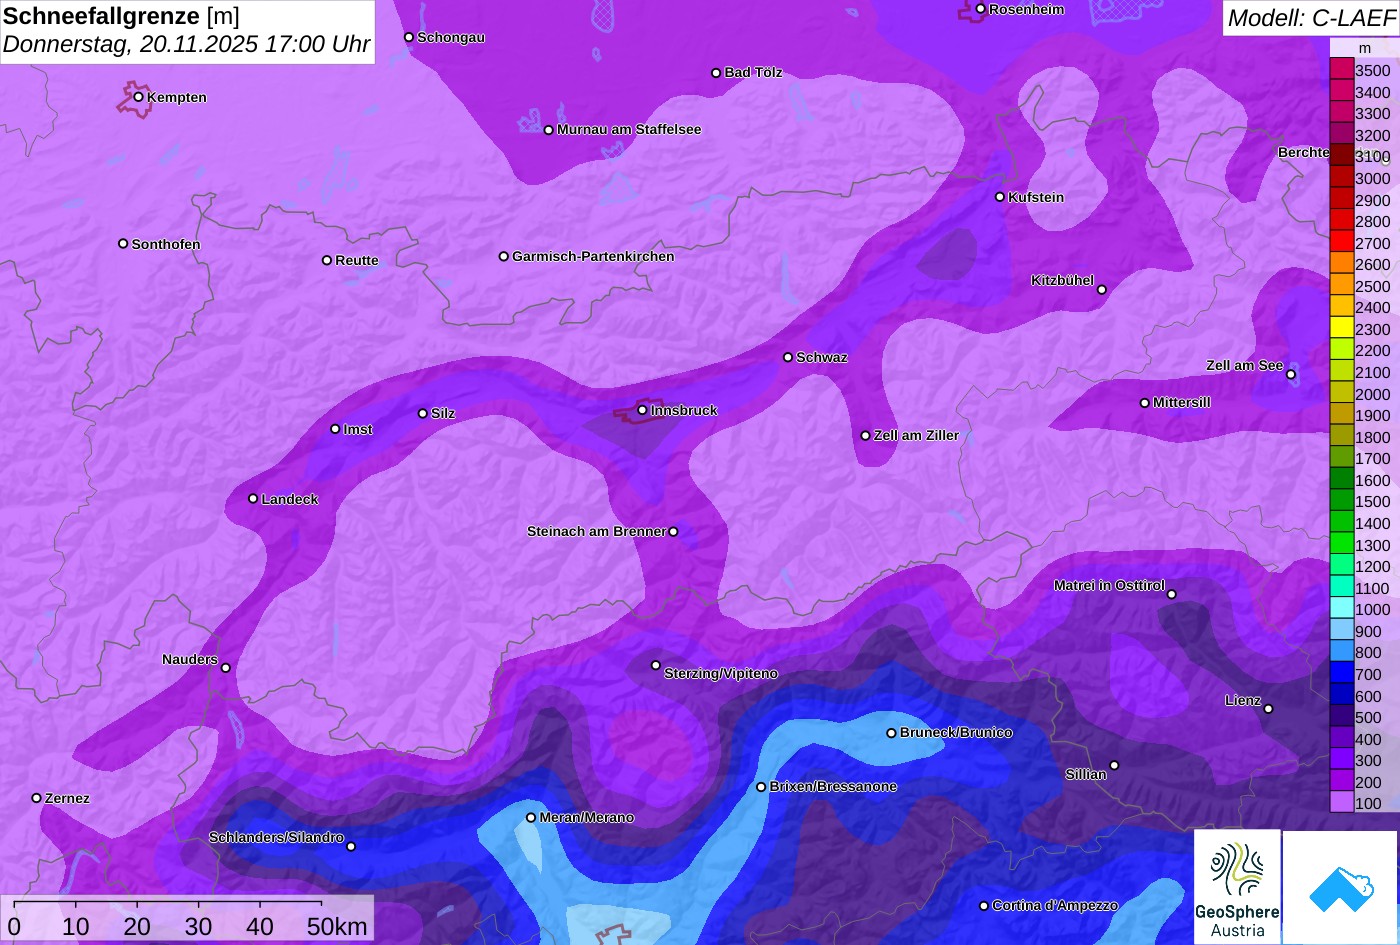The width and height of the screenshot is (1400, 945).
Task: Click the Zell am Ziller label
Action: [x=916, y=435]
